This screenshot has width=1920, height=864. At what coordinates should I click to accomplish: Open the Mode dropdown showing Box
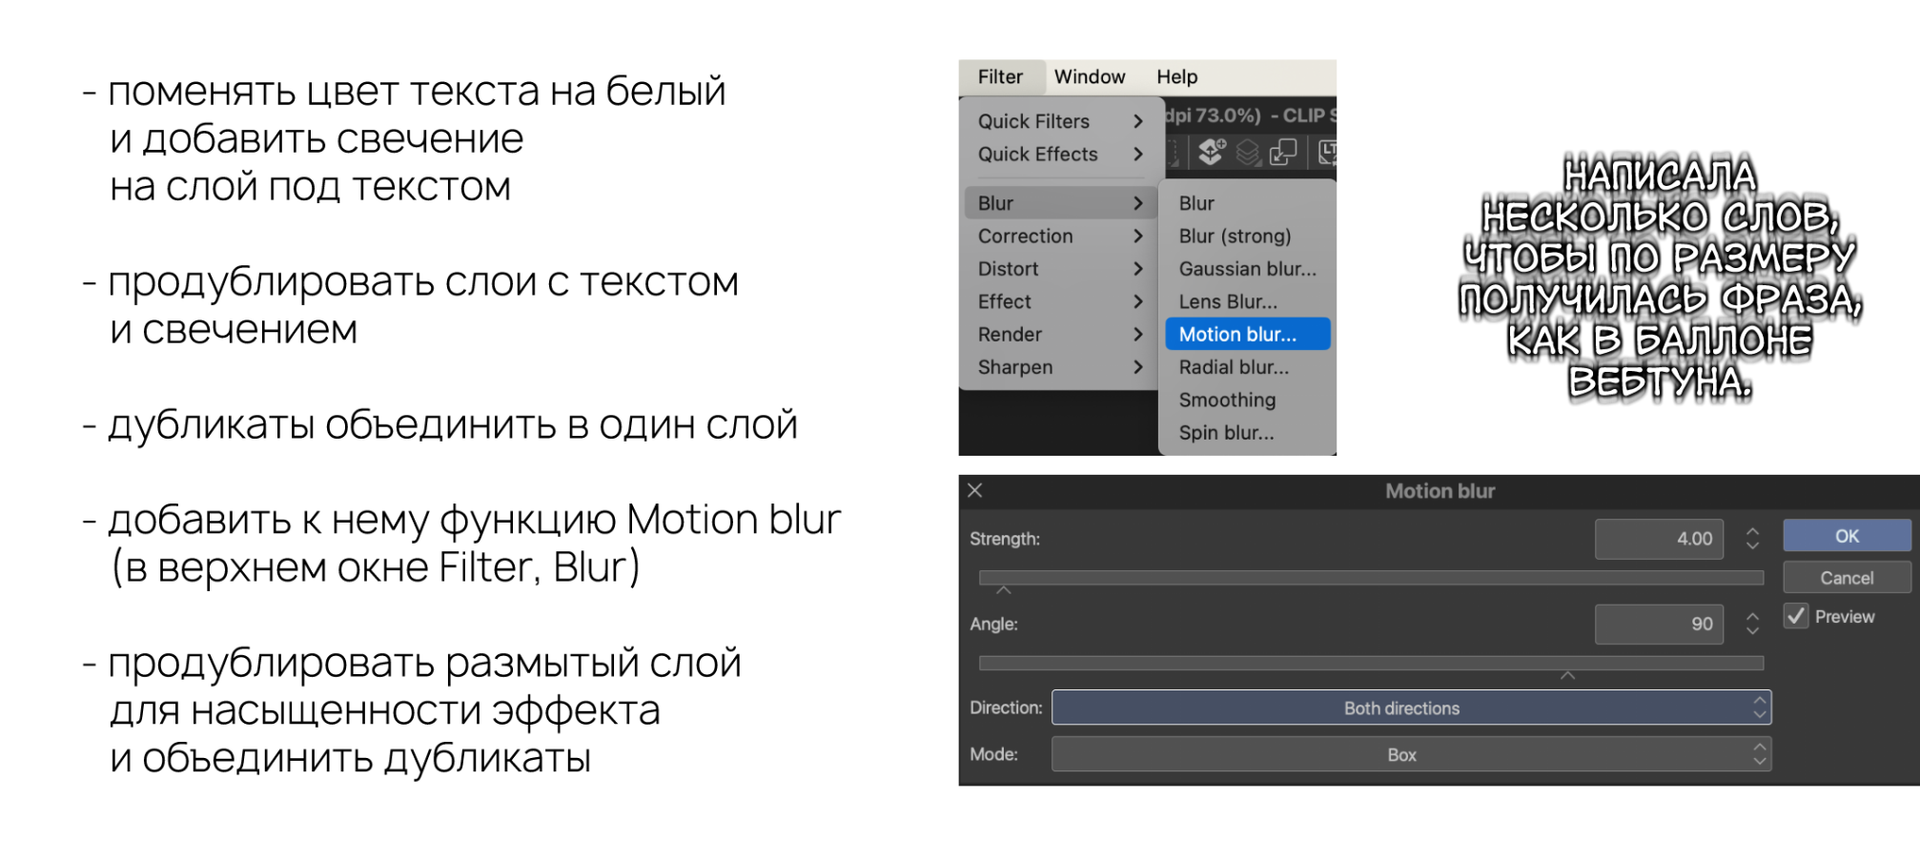point(1411,755)
